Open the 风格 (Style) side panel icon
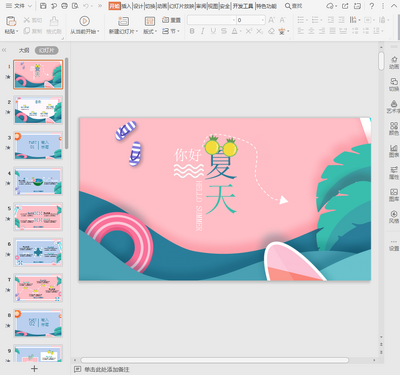Image resolution: width=400 pixels, height=375 pixels. [394, 216]
